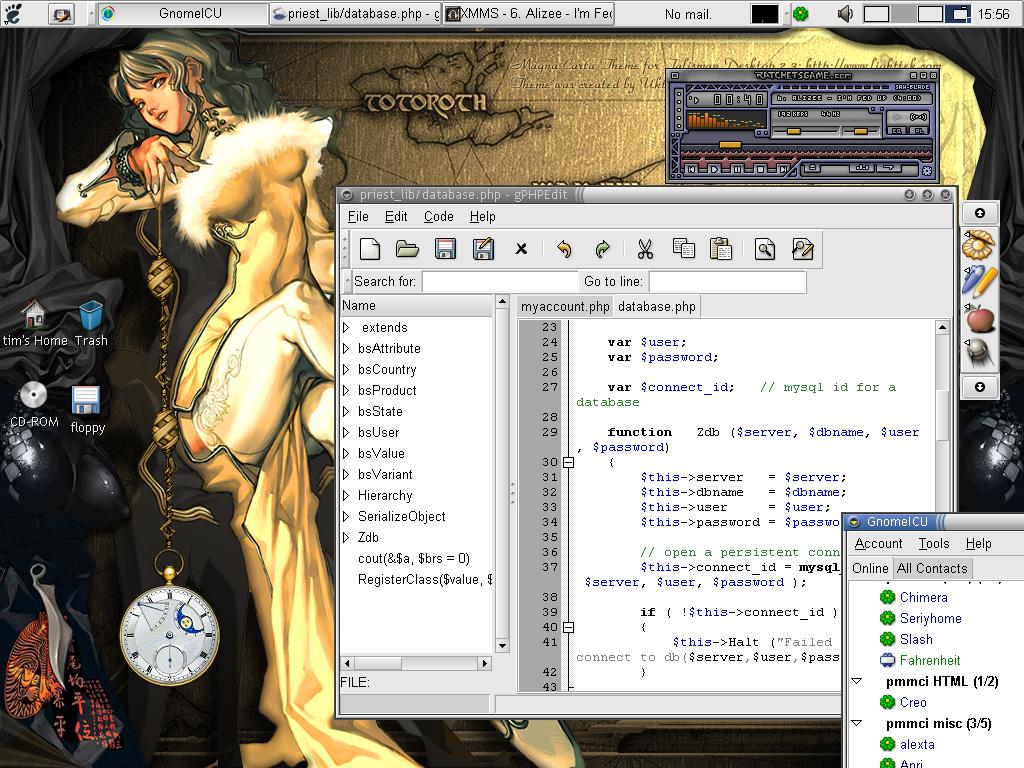
Task: Switch to Online tab in GnomeICU
Action: [870, 568]
